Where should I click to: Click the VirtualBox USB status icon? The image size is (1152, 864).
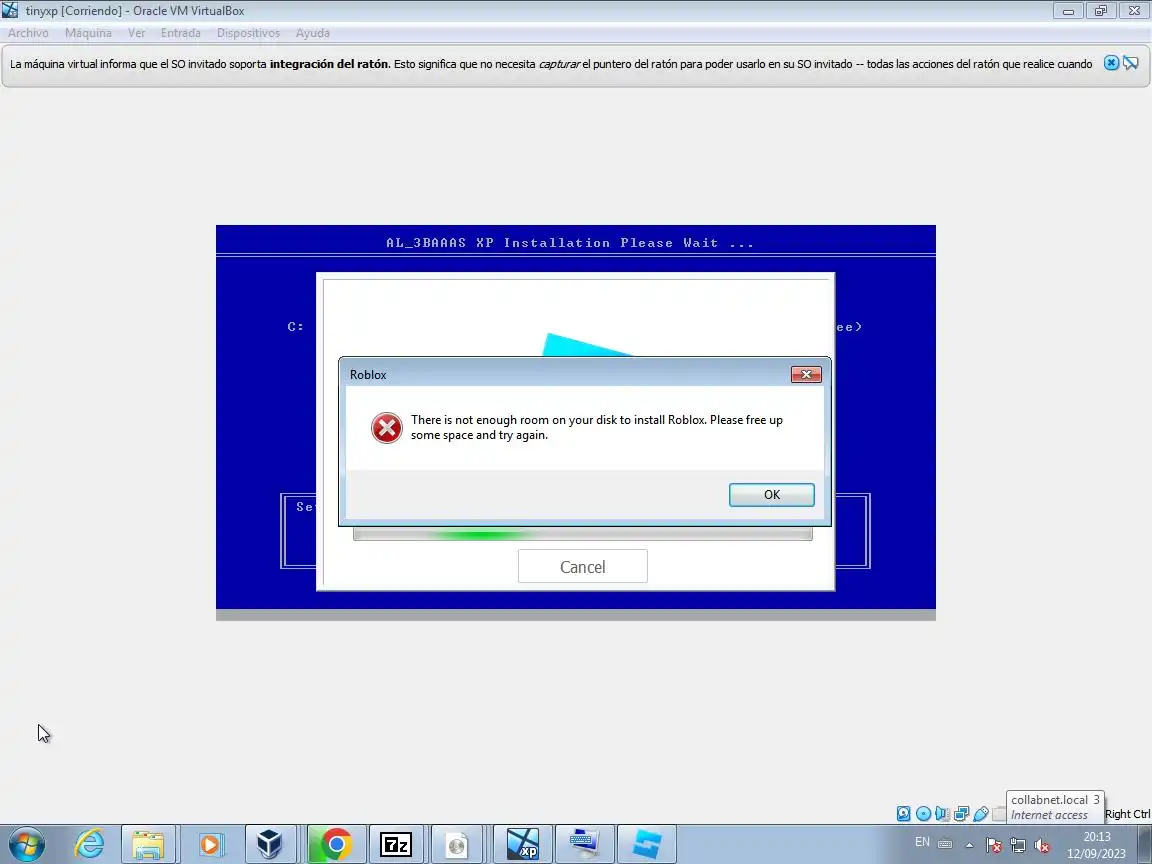981,813
